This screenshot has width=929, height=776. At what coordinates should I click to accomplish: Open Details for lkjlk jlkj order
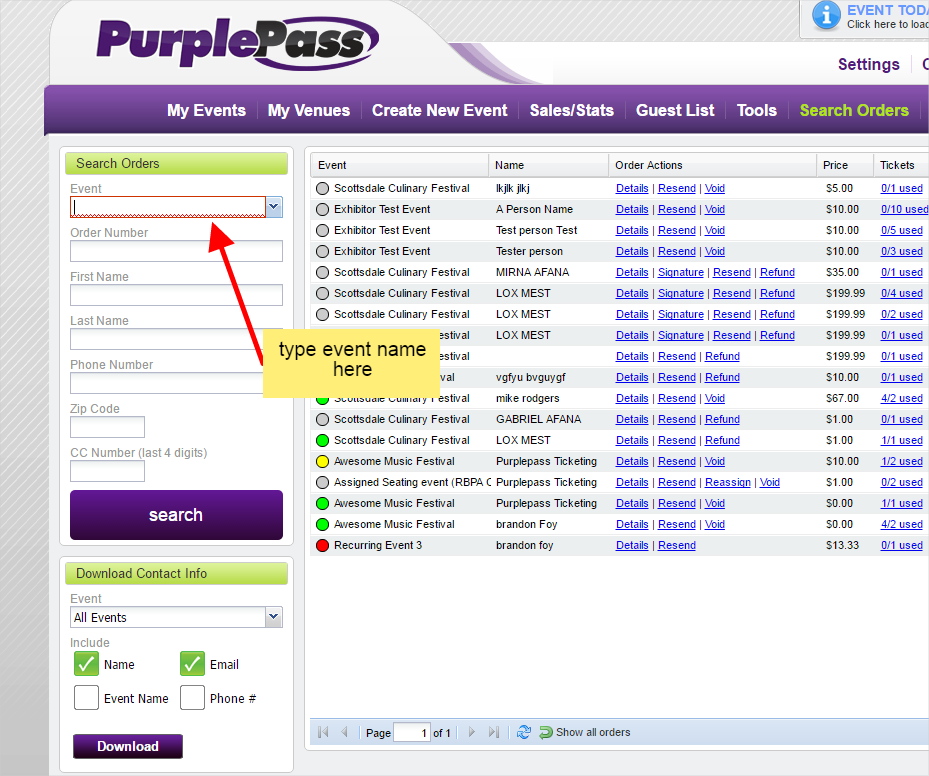point(632,188)
